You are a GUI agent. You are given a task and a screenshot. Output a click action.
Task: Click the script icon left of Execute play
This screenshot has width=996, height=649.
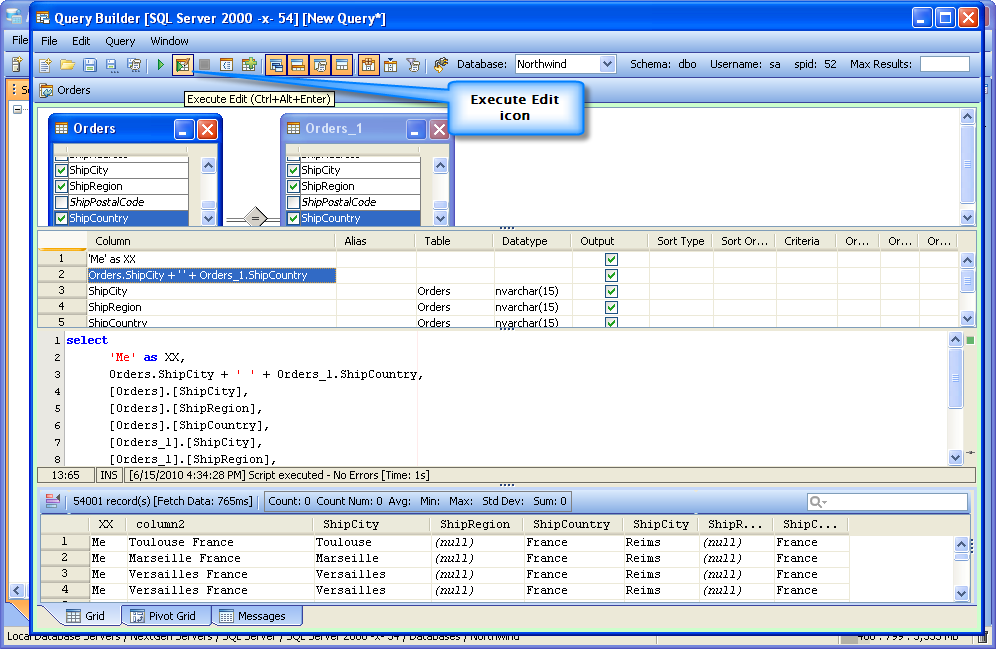click(134, 65)
